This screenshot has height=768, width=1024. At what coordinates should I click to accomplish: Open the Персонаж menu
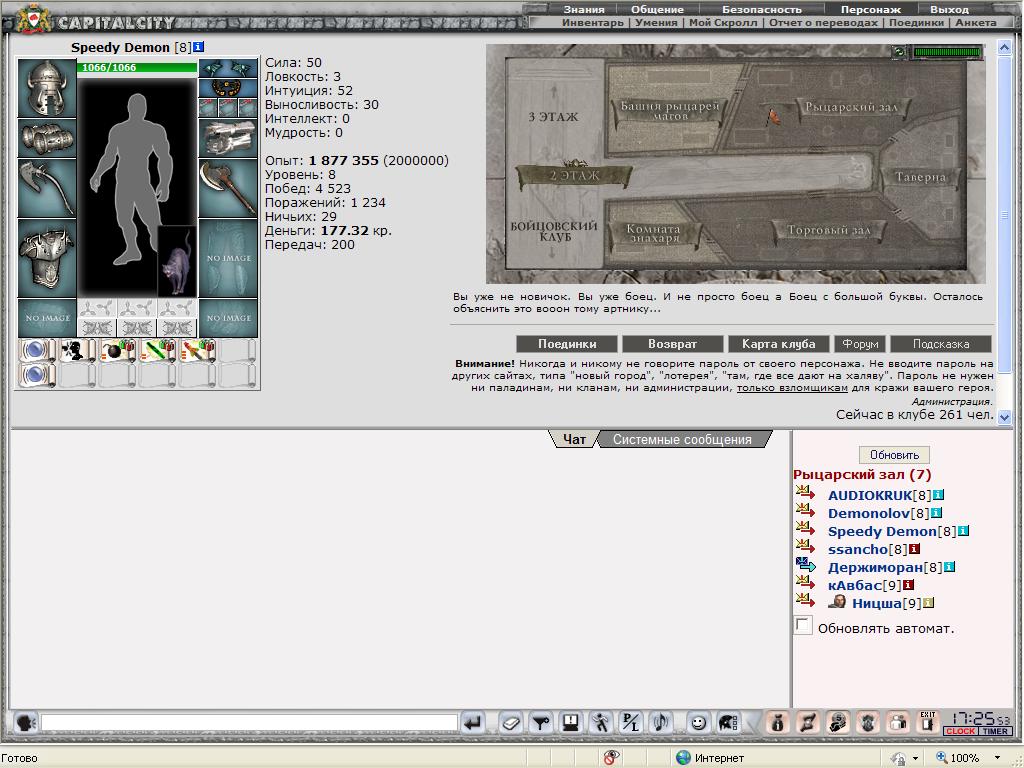tap(871, 9)
